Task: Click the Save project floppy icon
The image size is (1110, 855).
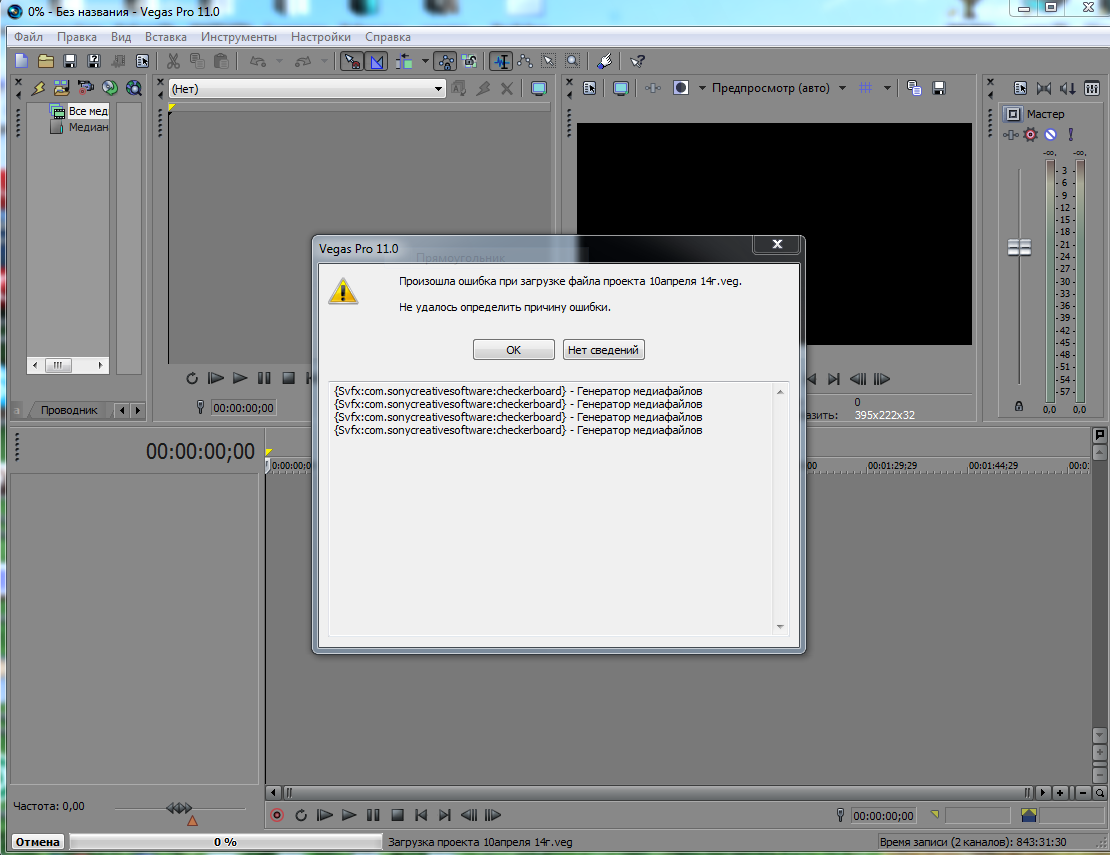Action: pos(69,62)
